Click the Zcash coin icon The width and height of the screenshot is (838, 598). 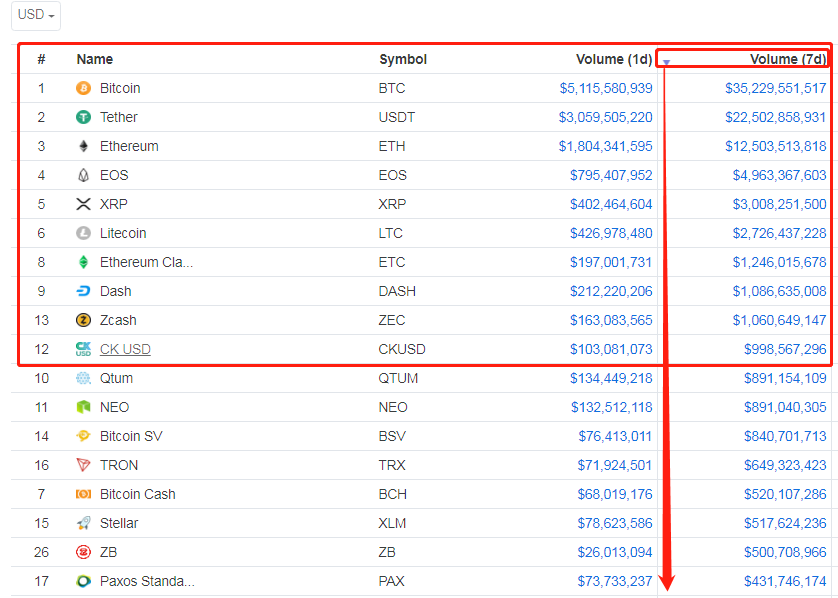[x=83, y=320]
